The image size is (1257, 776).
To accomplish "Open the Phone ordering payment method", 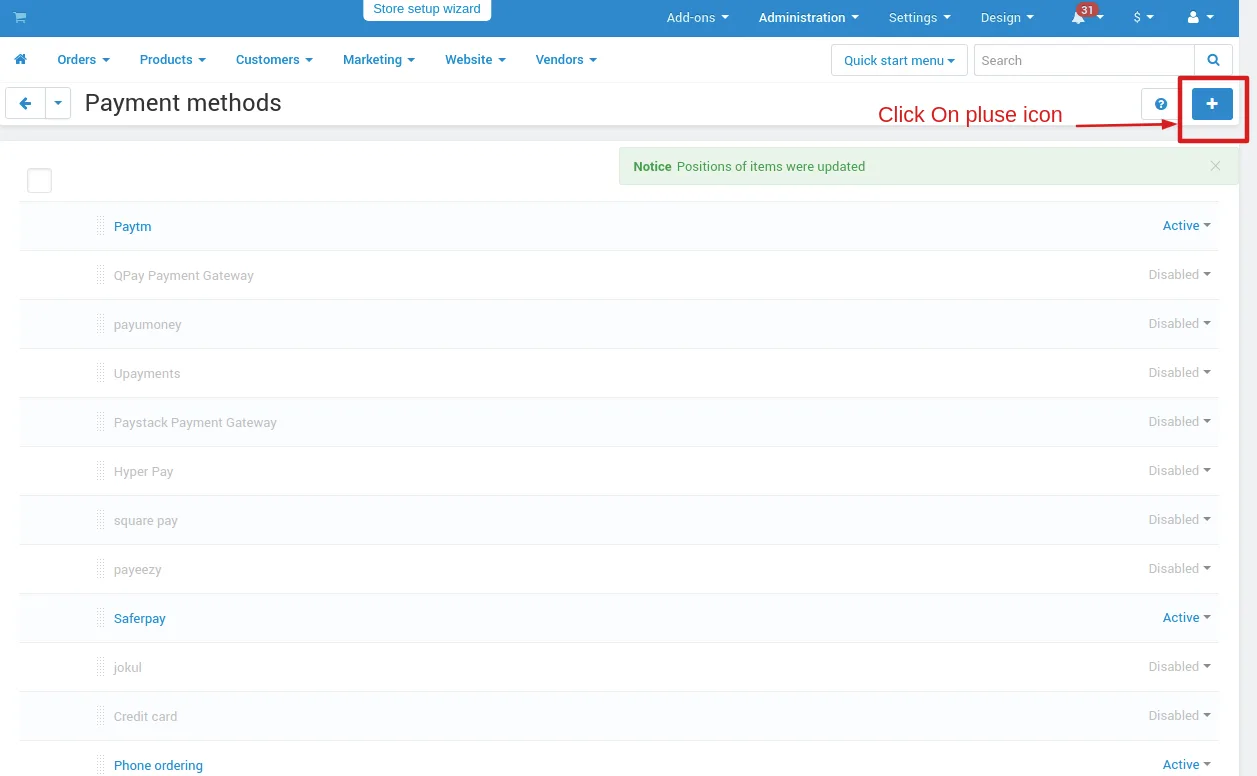I will (158, 766).
